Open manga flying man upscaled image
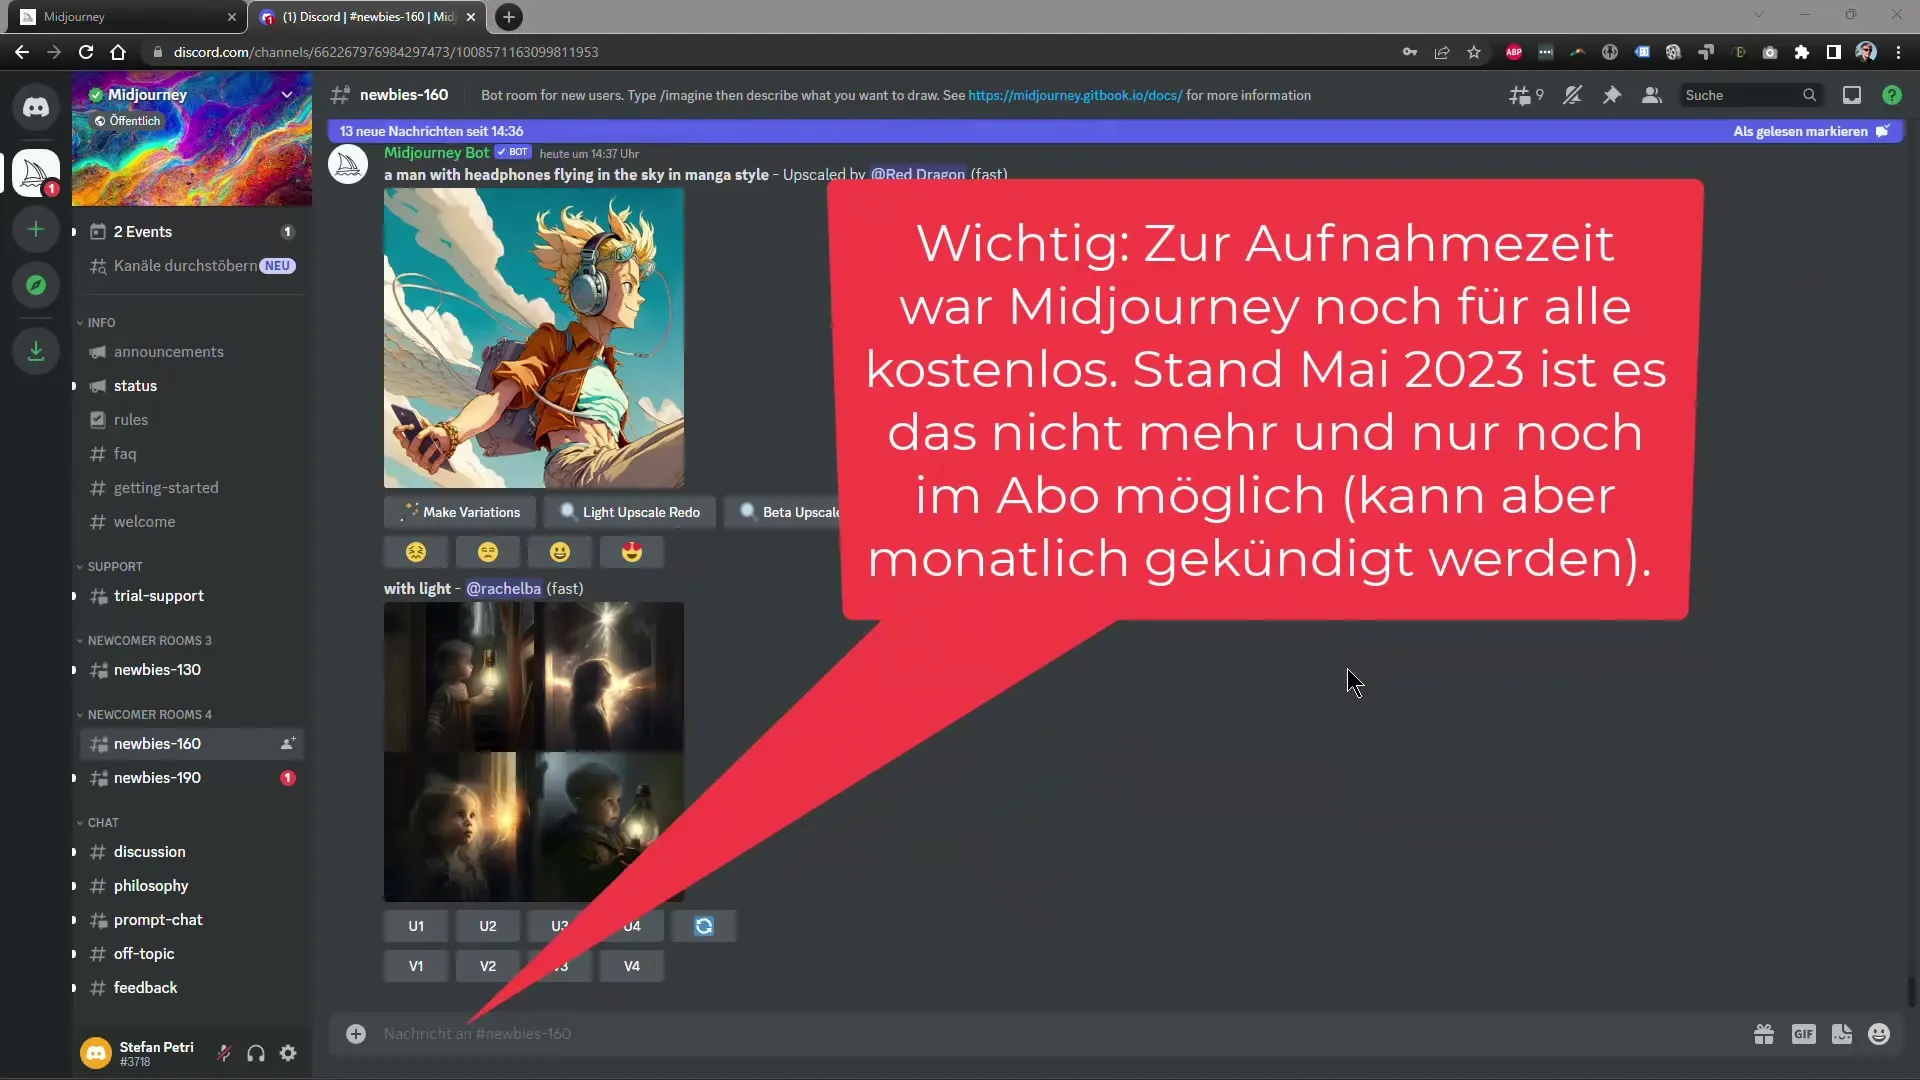1920x1080 pixels. [x=534, y=338]
